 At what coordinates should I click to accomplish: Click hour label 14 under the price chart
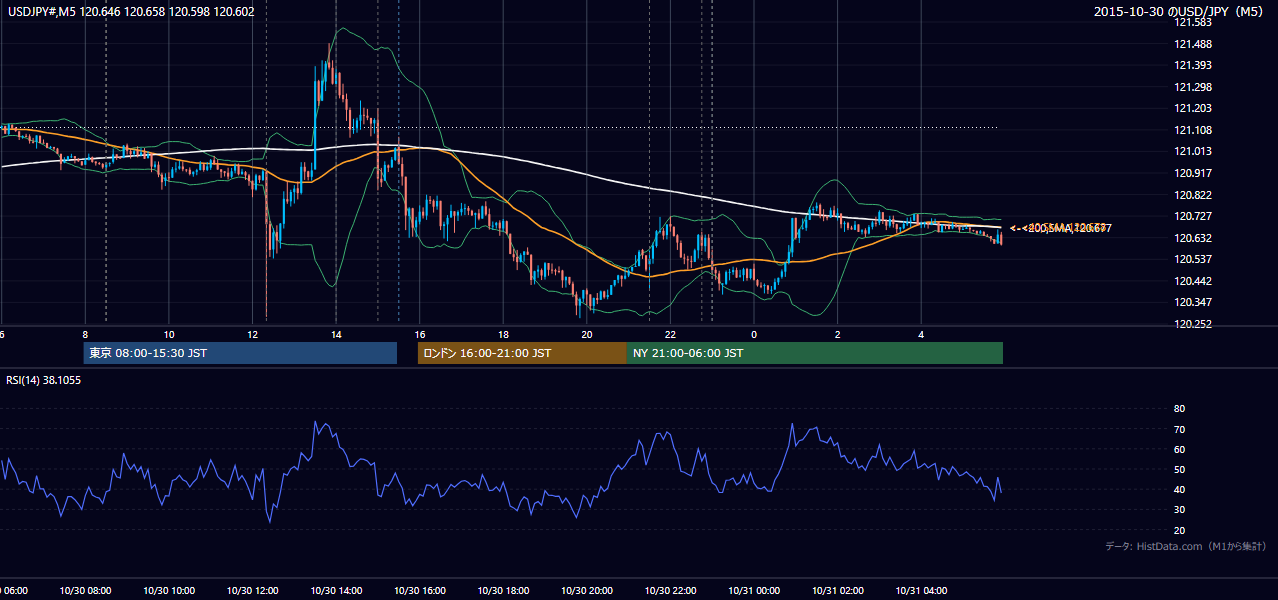(x=336, y=334)
